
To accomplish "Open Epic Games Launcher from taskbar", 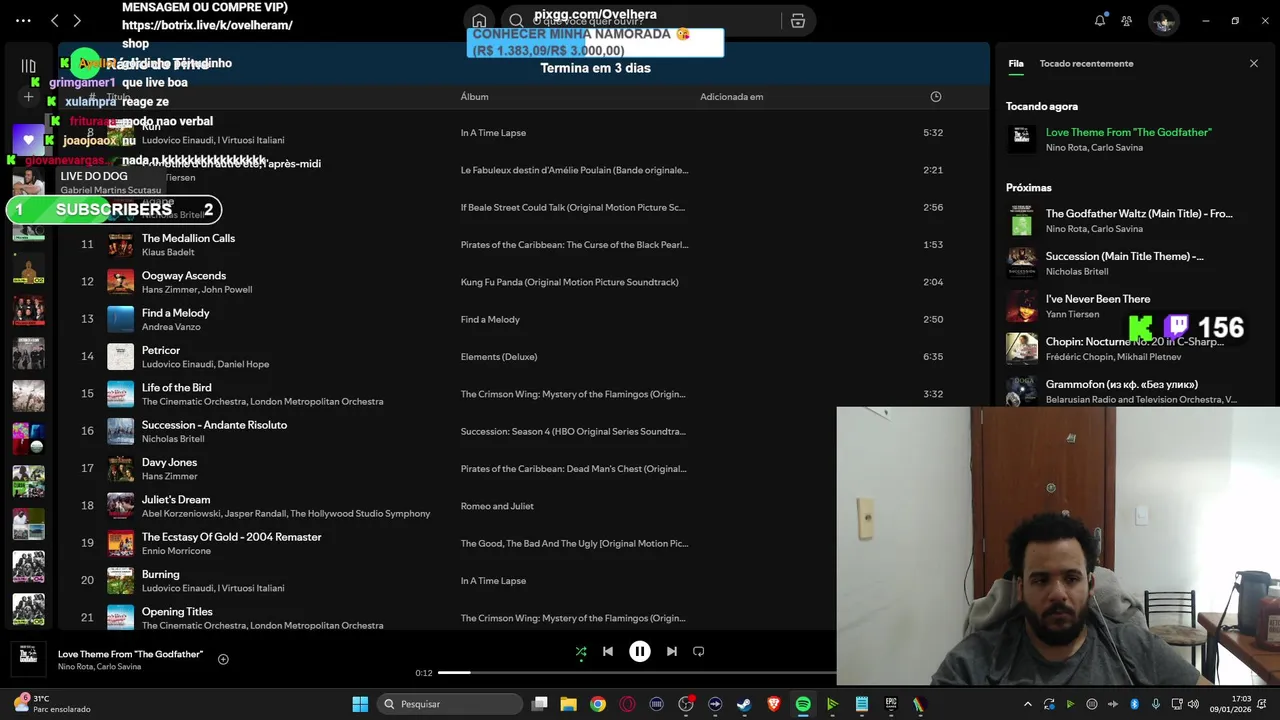I will pos(891,704).
